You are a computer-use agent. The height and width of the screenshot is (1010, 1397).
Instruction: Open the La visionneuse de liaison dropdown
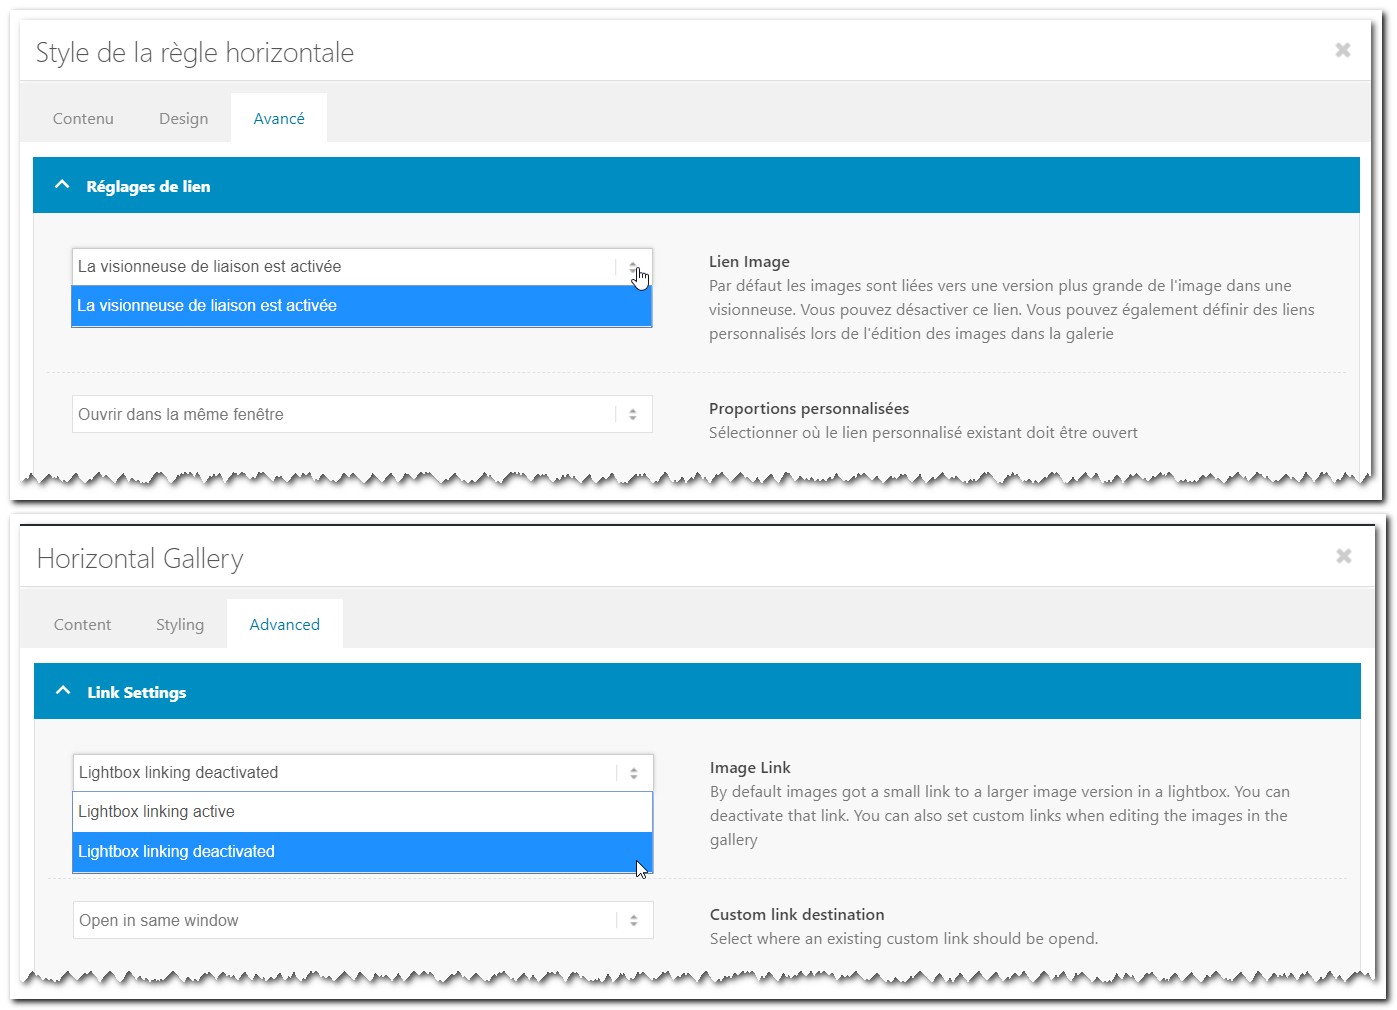point(362,267)
